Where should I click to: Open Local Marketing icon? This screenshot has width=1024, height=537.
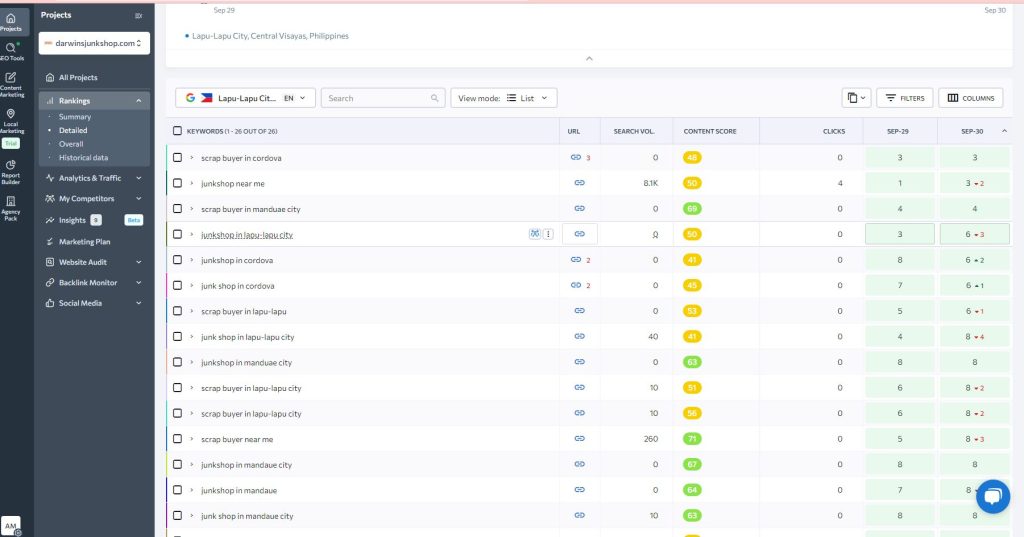click(x=11, y=121)
